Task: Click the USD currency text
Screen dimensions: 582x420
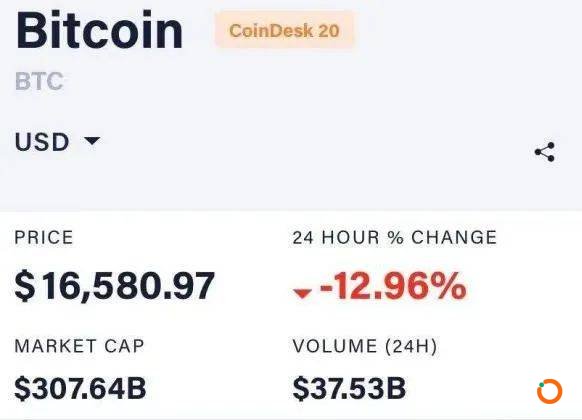Action: pos(42,142)
